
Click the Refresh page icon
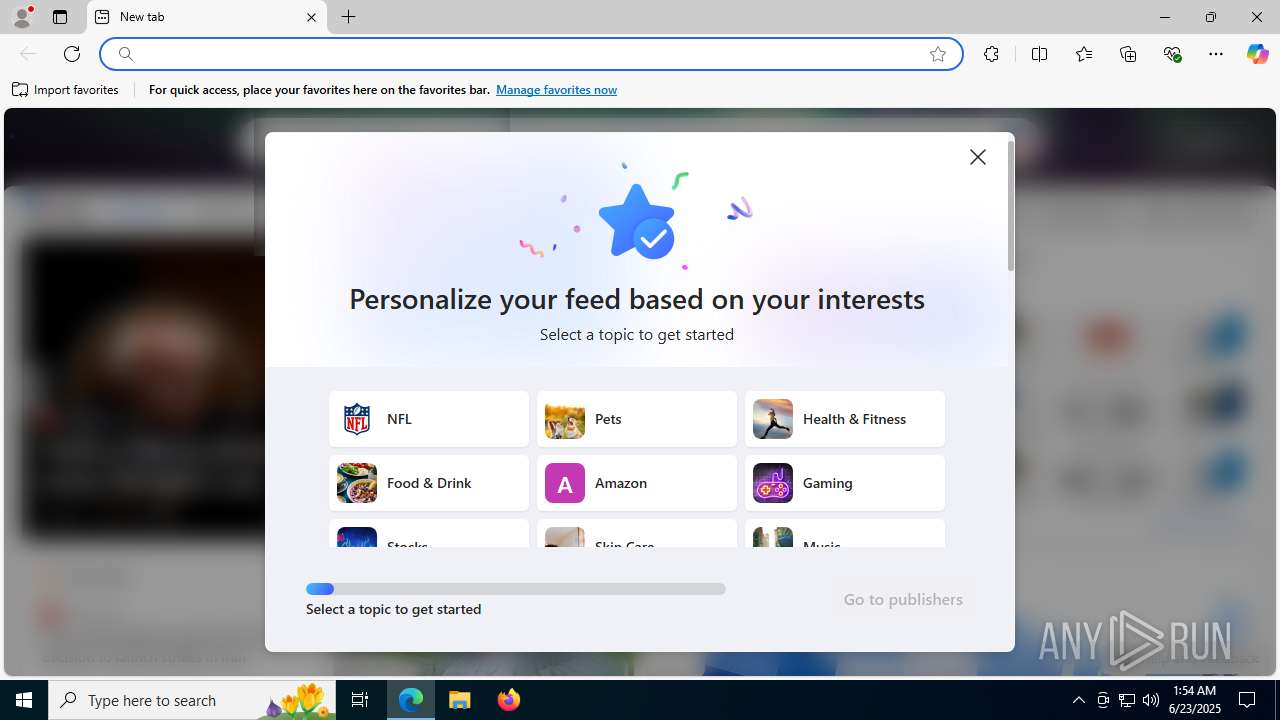[72, 54]
